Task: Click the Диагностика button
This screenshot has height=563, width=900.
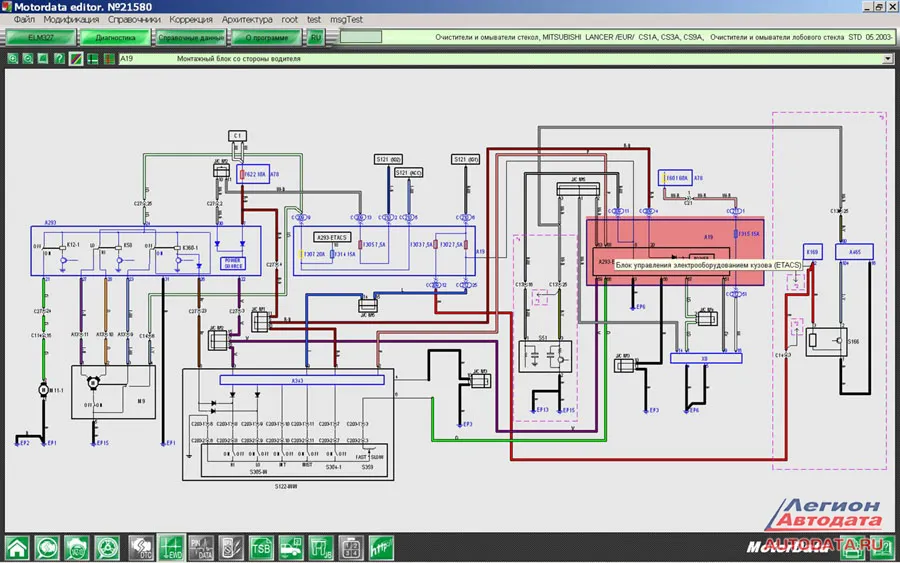Action: pos(116,38)
